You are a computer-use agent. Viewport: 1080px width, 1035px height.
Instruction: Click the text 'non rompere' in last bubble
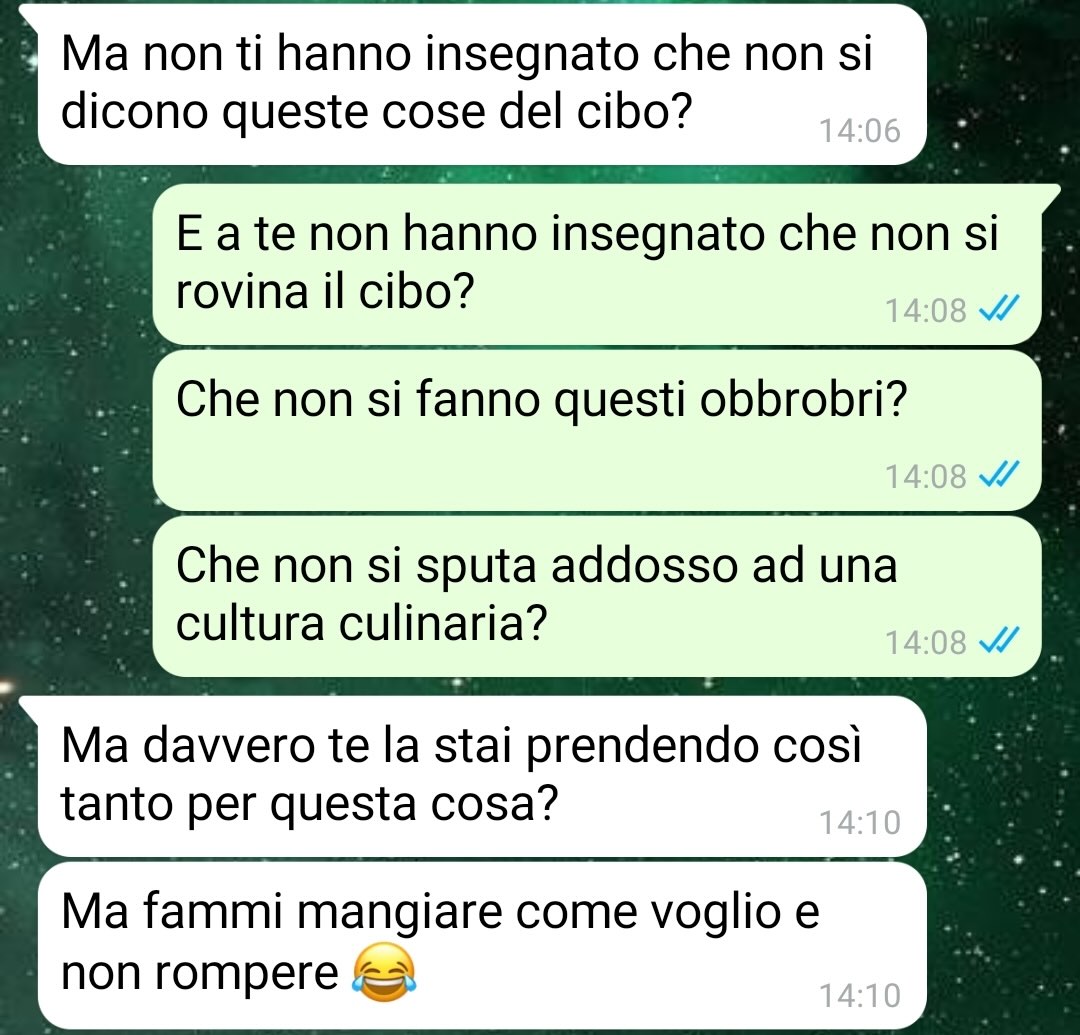tap(200, 973)
